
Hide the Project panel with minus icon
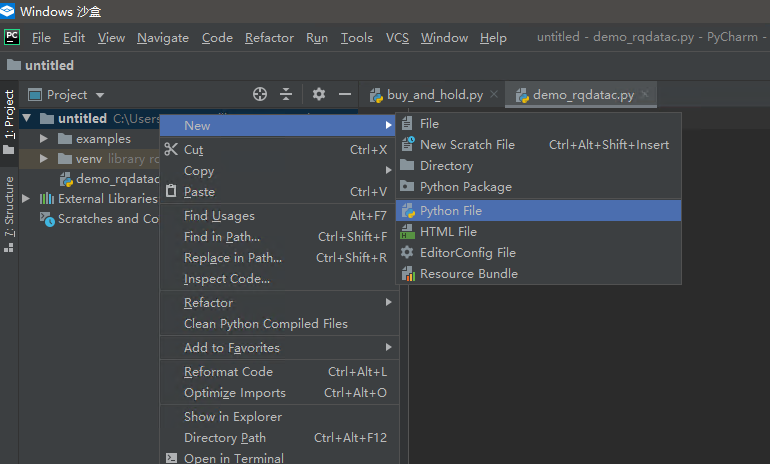[x=345, y=94]
